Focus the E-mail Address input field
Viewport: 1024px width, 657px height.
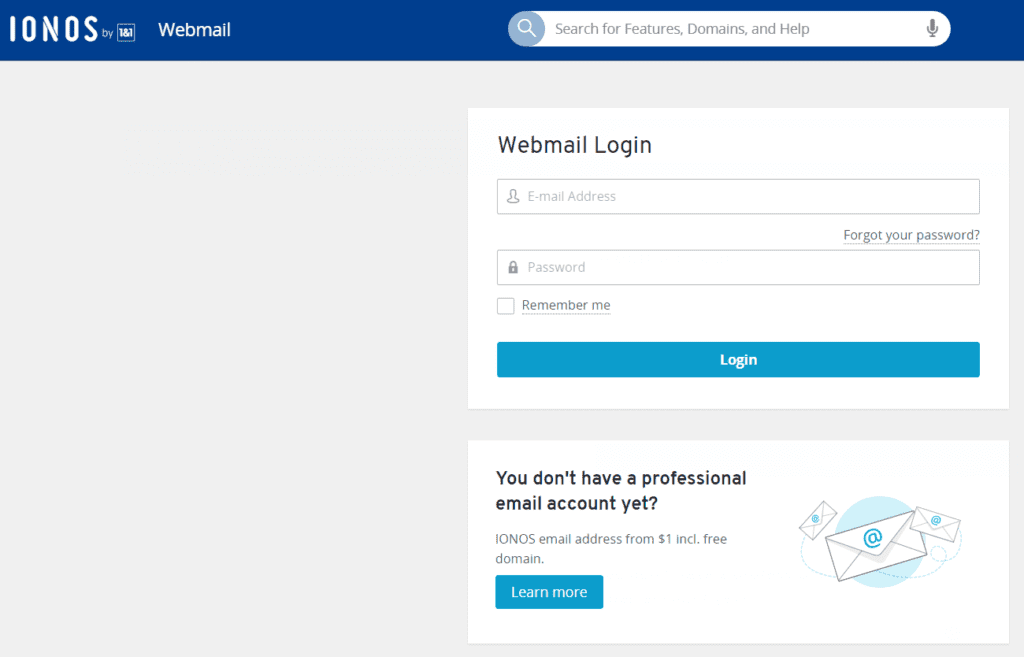pyautogui.click(x=738, y=197)
